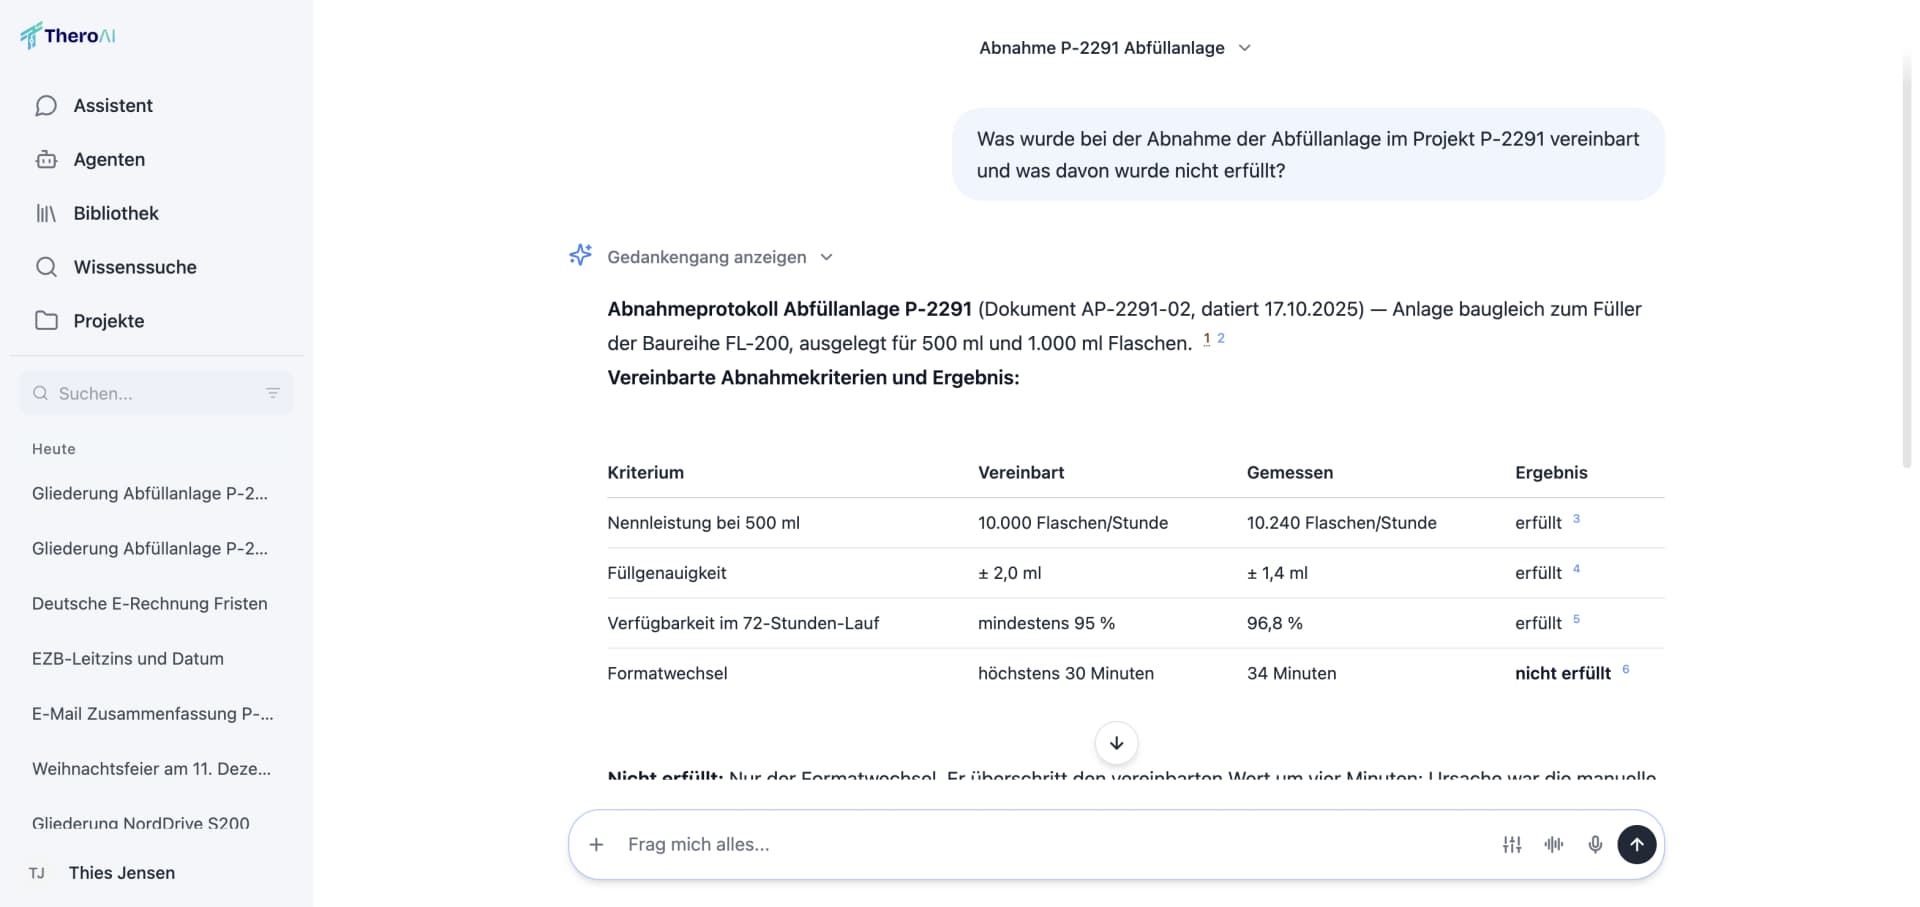Open citation 2 after the FL-200 sentence
Image resolution: width=1920 pixels, height=907 pixels.
(1221, 339)
